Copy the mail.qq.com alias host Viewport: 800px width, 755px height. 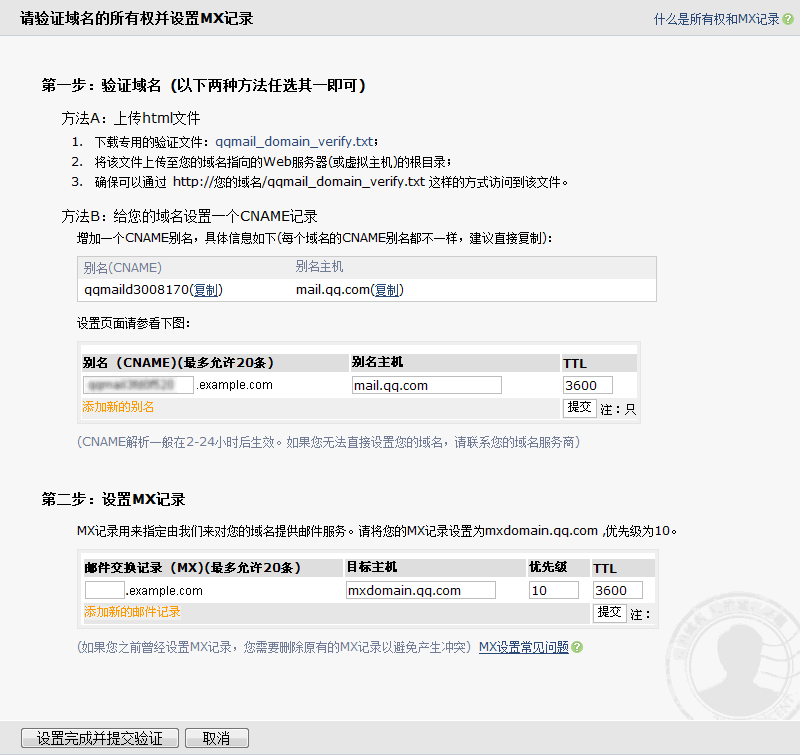pyautogui.click(x=387, y=290)
